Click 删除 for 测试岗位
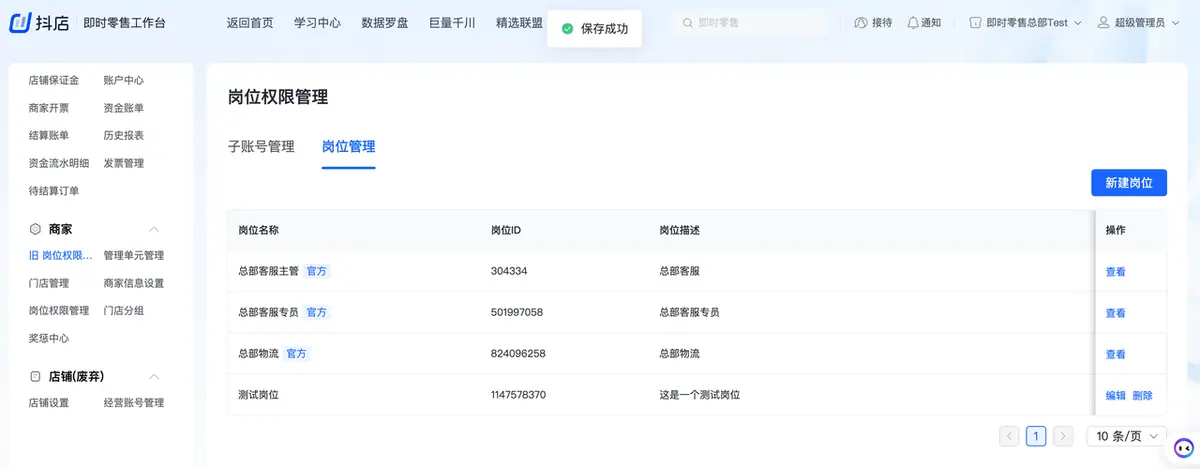1200x469 pixels. tap(1142, 395)
